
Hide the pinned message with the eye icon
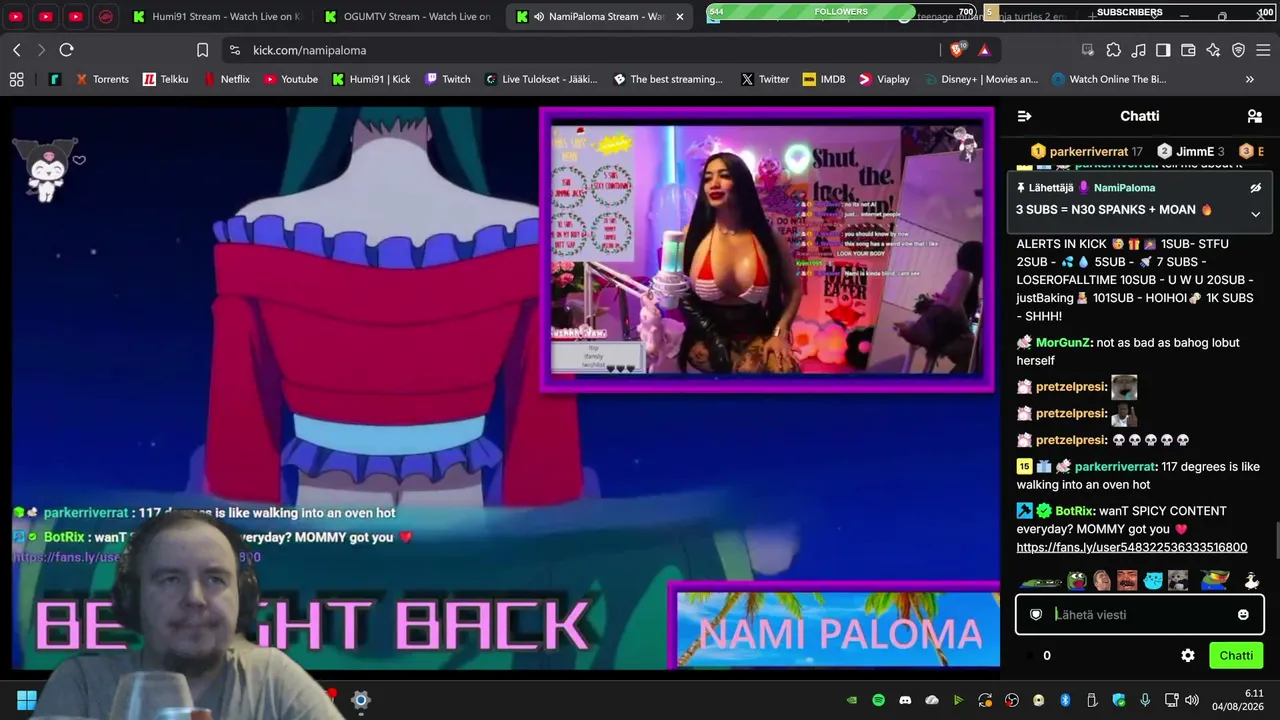coord(1256,188)
